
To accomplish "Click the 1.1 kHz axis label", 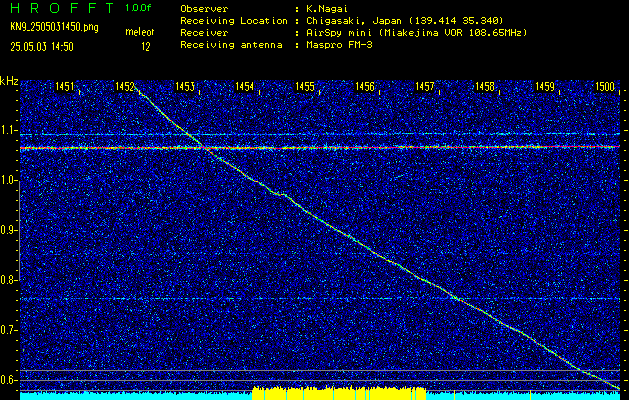I will (9, 130).
